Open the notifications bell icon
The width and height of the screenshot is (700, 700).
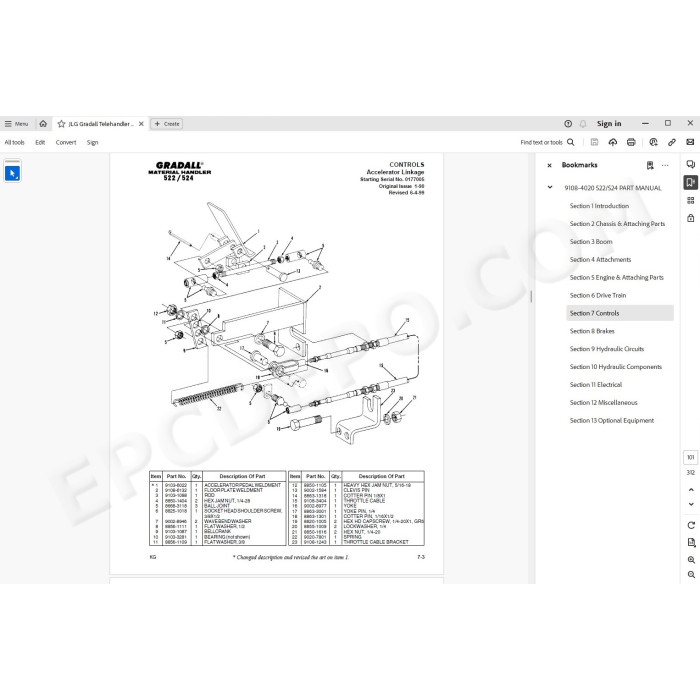coord(583,124)
